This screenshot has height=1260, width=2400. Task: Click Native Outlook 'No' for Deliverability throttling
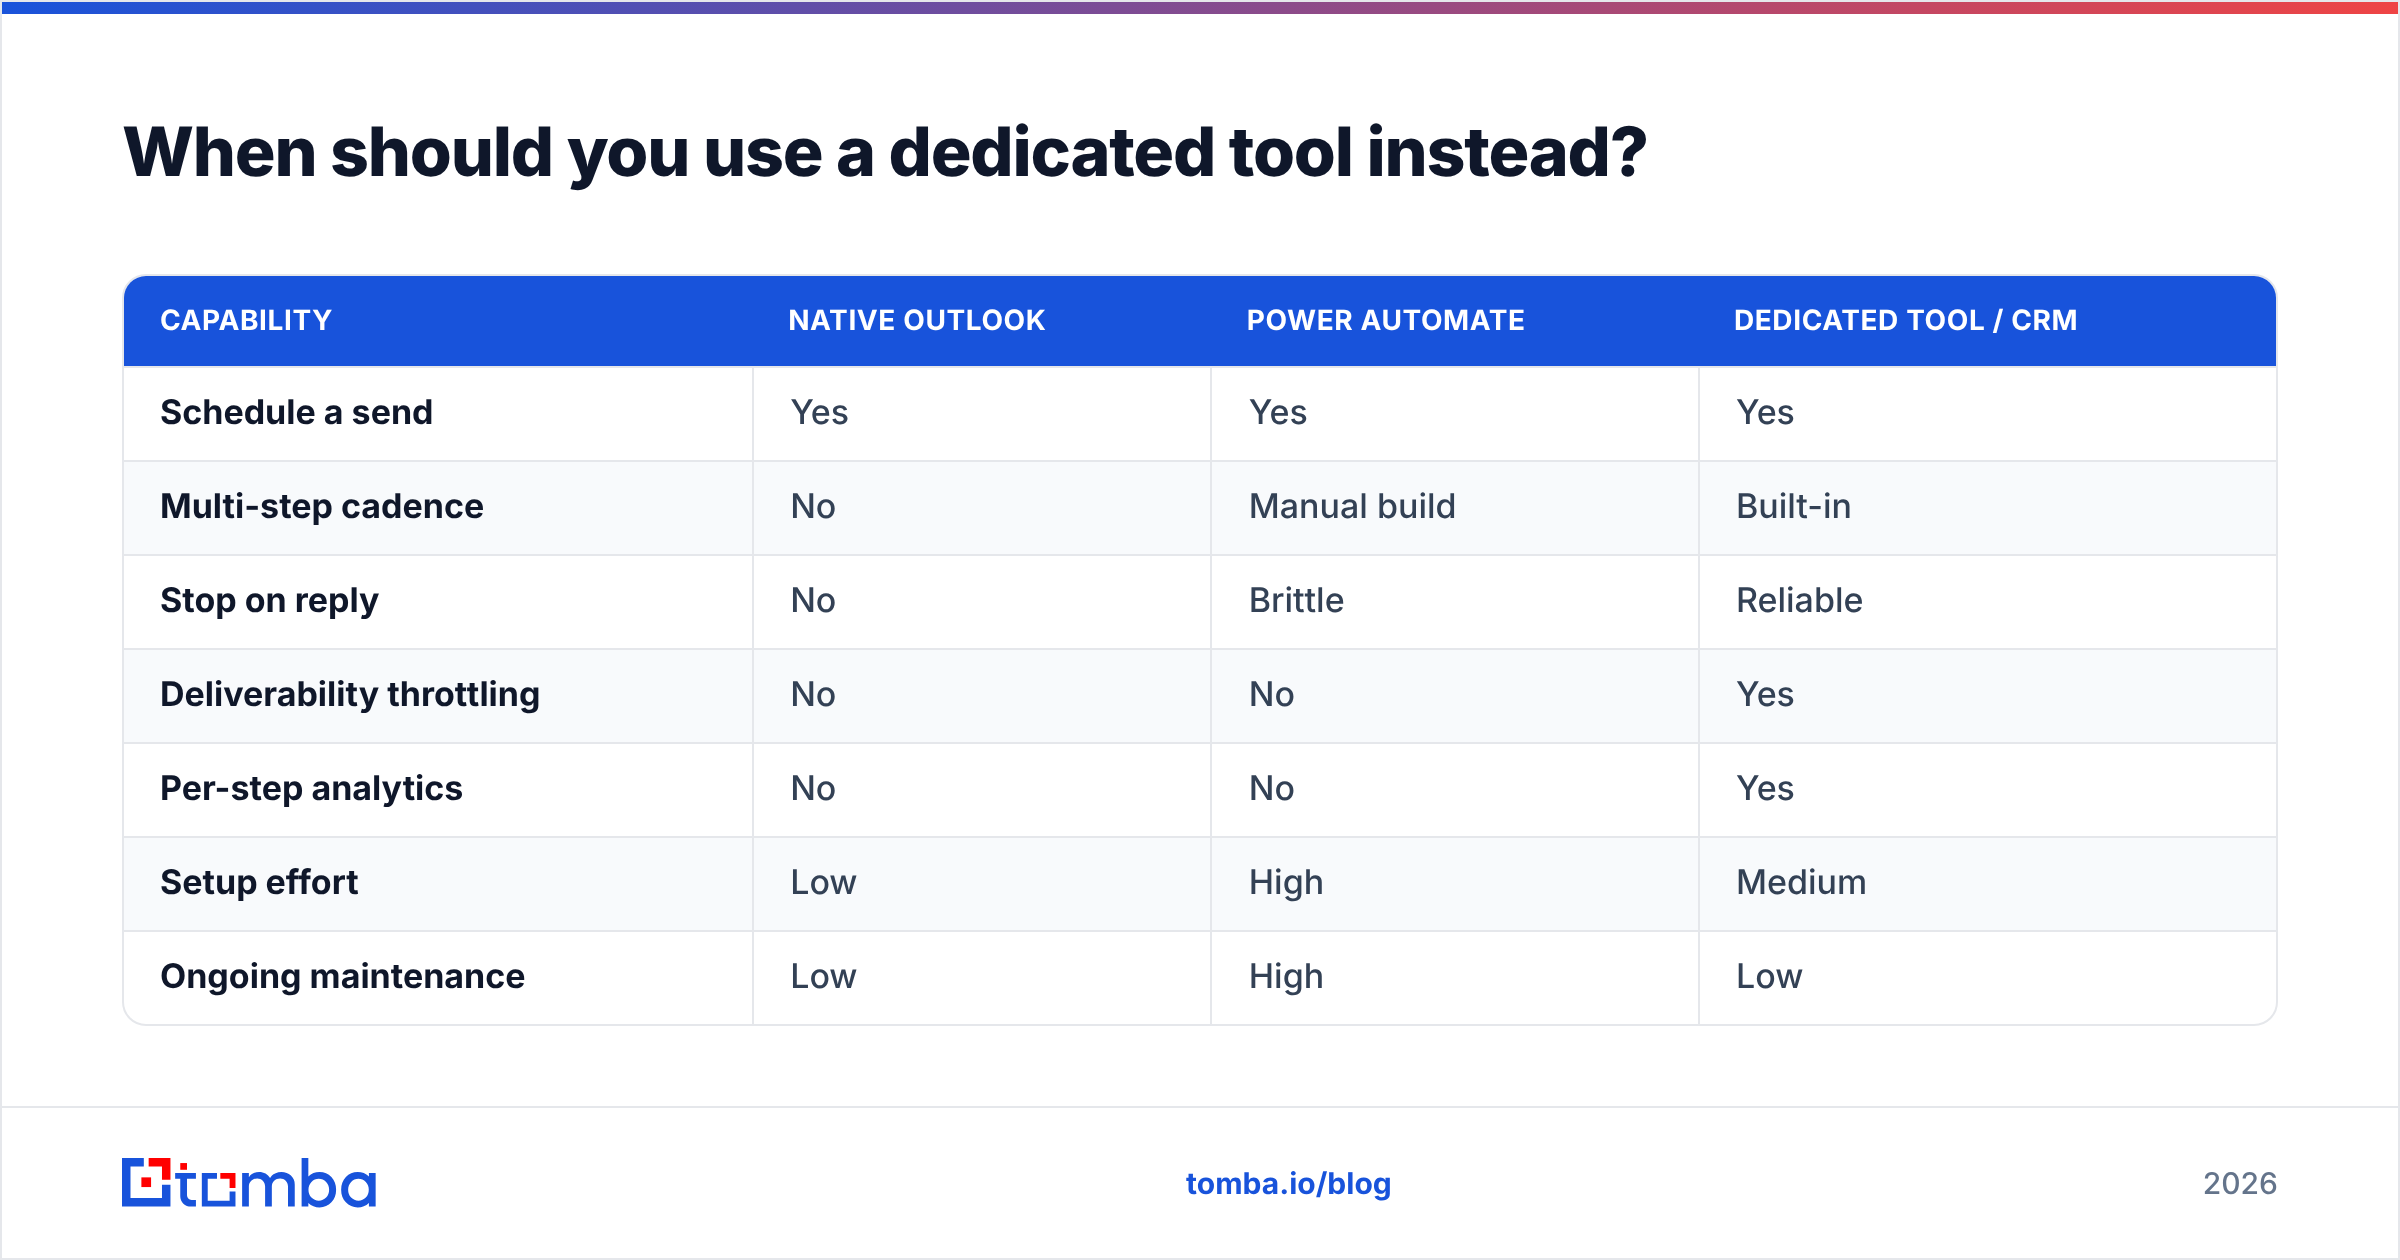(x=813, y=694)
